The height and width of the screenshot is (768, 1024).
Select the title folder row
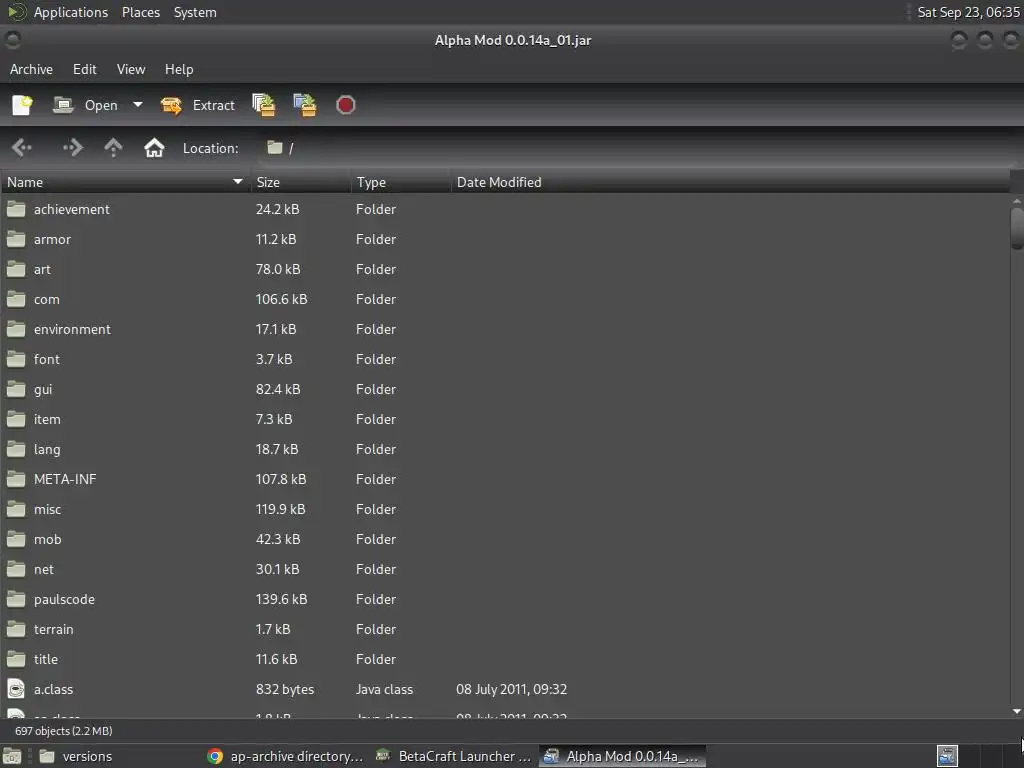coord(505,660)
